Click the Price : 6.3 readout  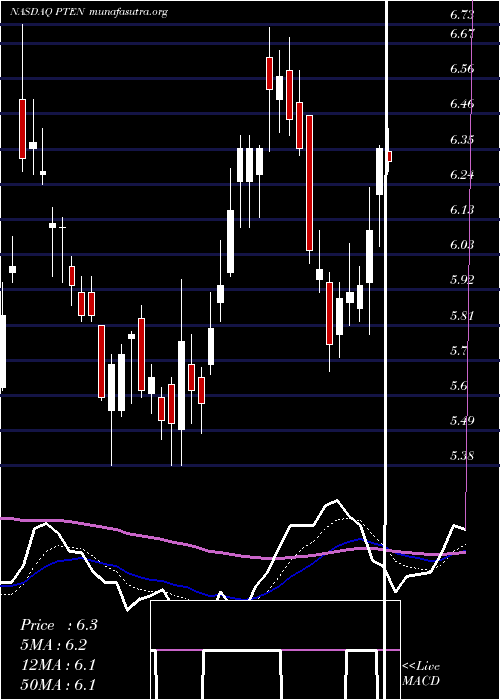[x=59, y=625]
